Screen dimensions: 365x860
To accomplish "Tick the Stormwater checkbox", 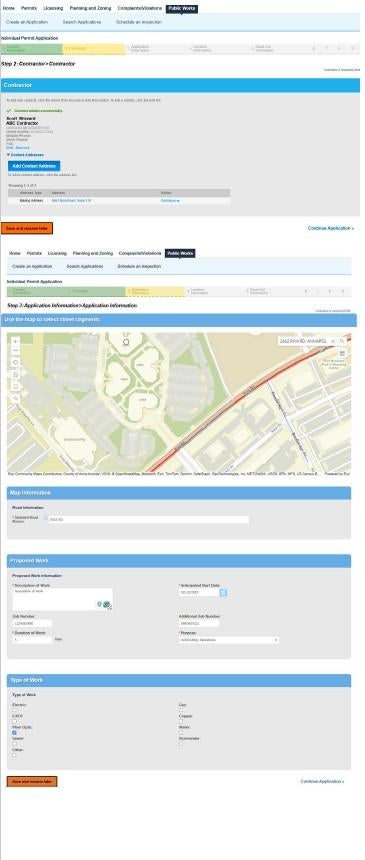I will pyautogui.click(x=181, y=744).
